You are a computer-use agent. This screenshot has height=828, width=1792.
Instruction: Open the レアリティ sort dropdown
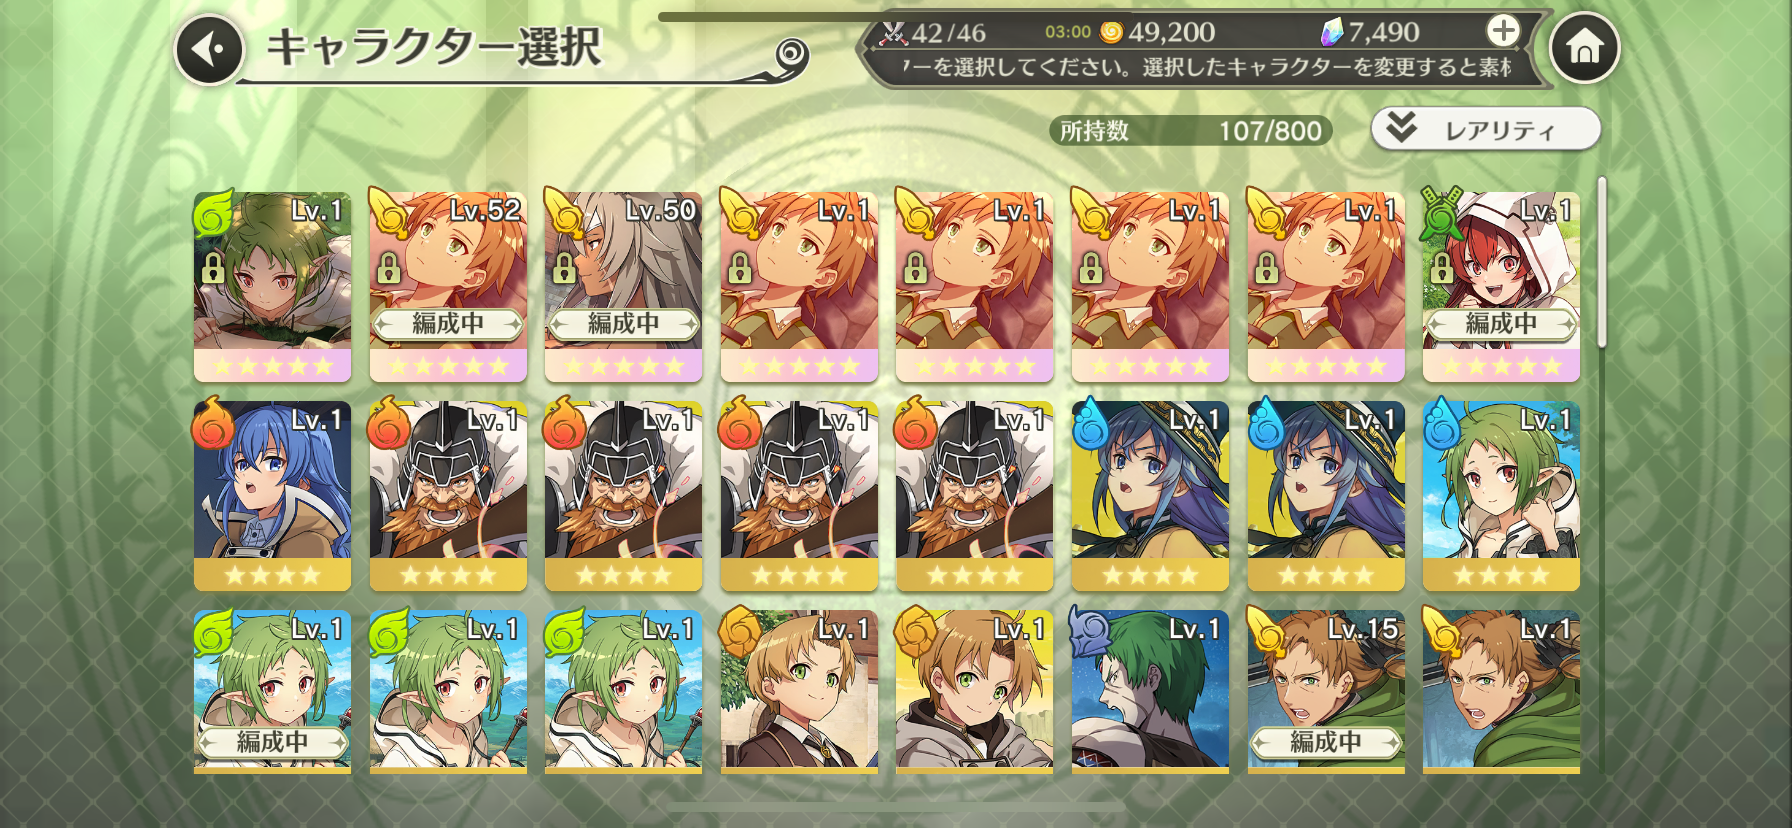point(1485,129)
